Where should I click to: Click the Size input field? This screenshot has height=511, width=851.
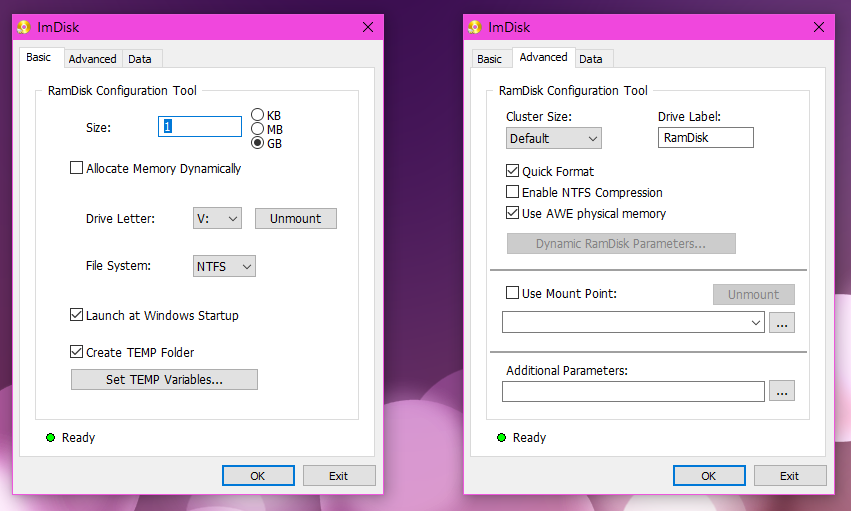(x=200, y=126)
